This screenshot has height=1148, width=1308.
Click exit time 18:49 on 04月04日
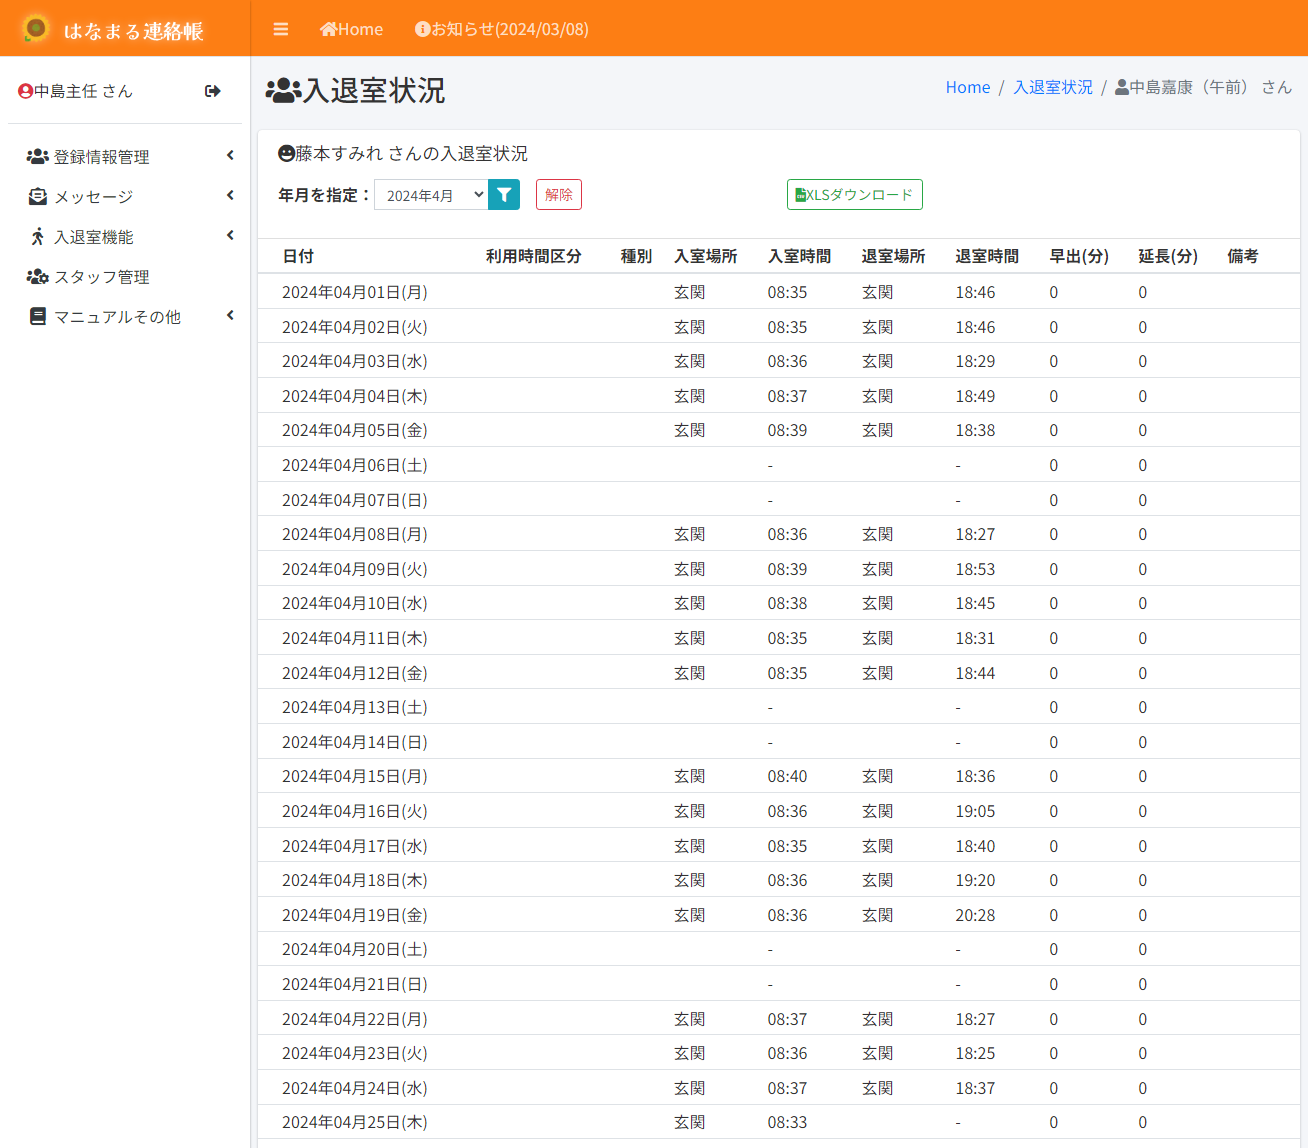point(975,397)
